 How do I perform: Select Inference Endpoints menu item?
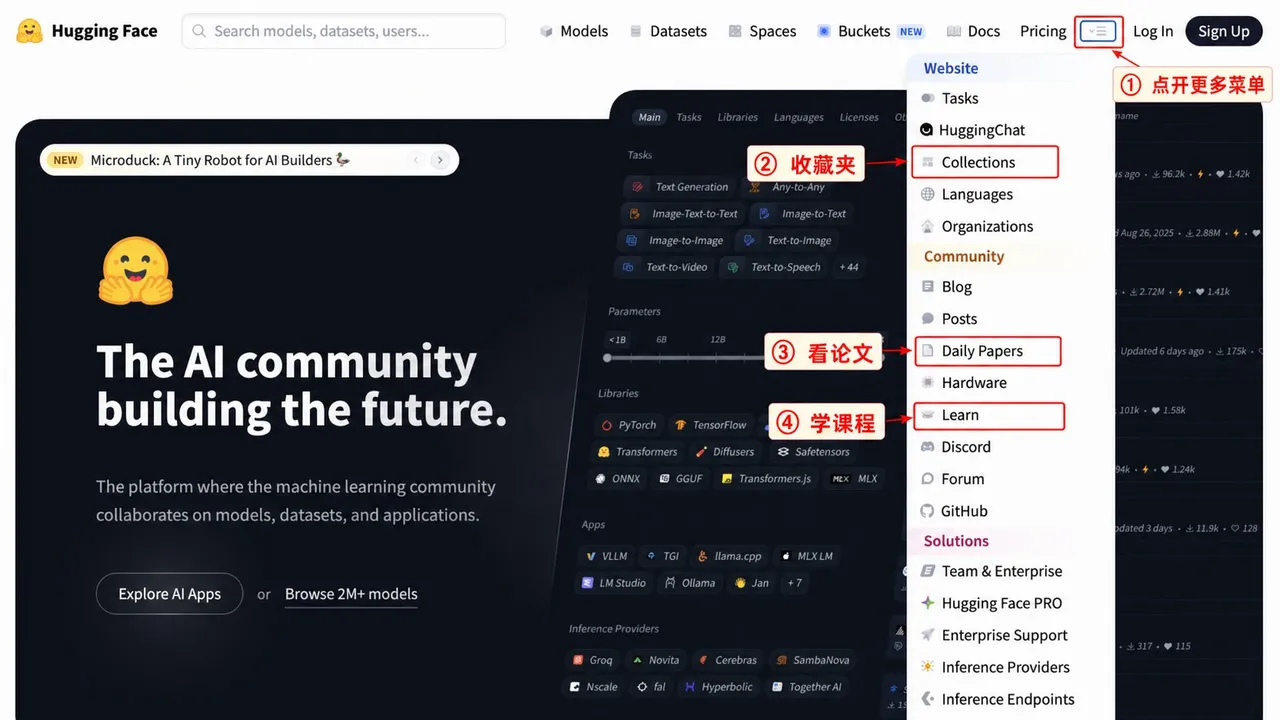[x=1010, y=699]
